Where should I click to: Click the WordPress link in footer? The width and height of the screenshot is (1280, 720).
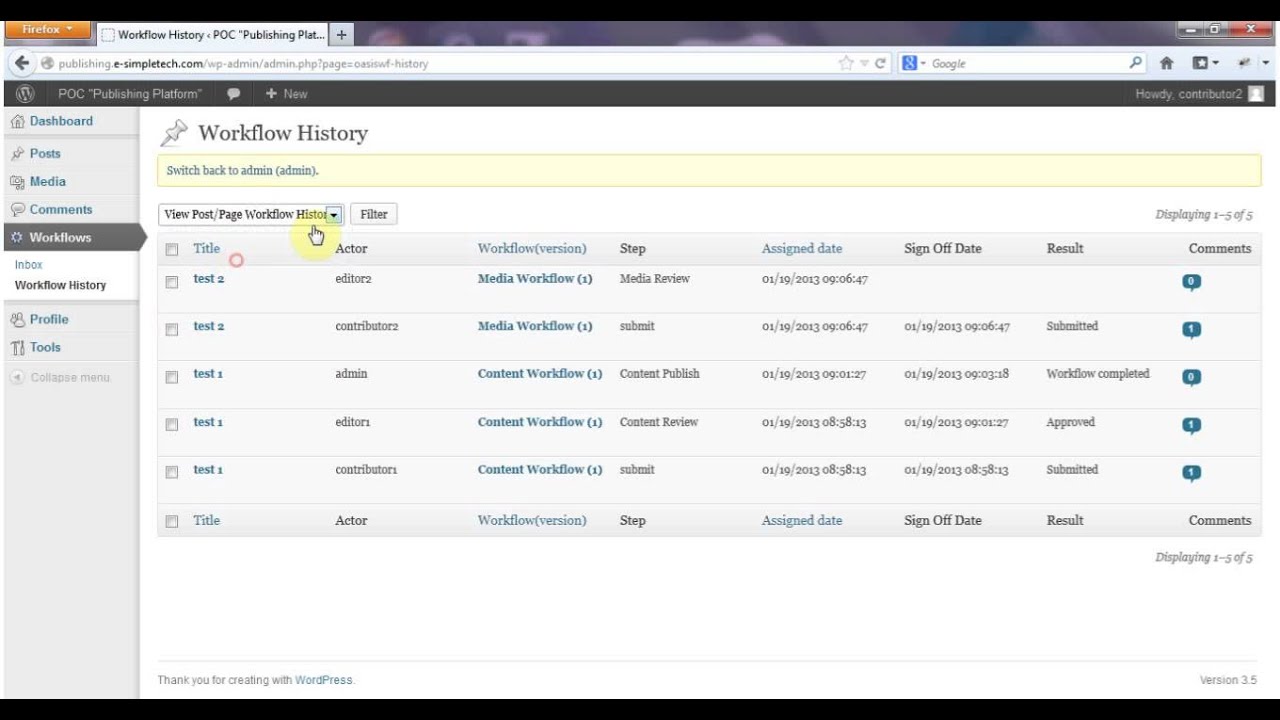tap(324, 680)
